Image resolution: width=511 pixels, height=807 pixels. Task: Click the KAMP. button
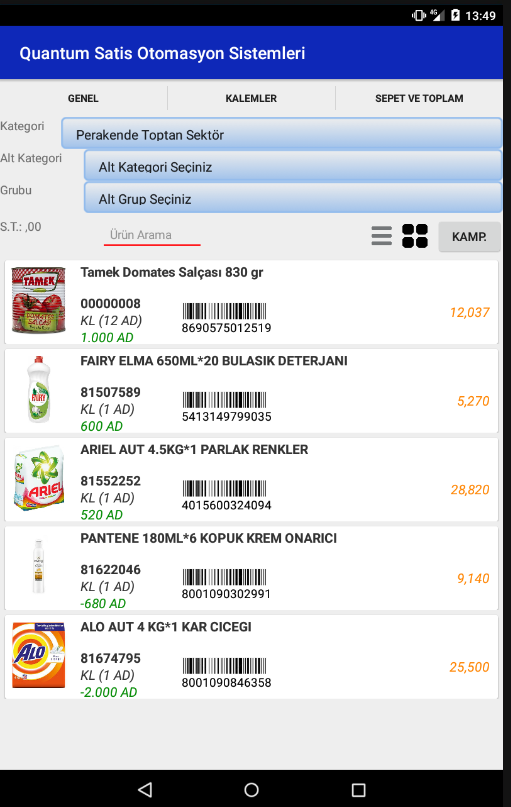(469, 237)
